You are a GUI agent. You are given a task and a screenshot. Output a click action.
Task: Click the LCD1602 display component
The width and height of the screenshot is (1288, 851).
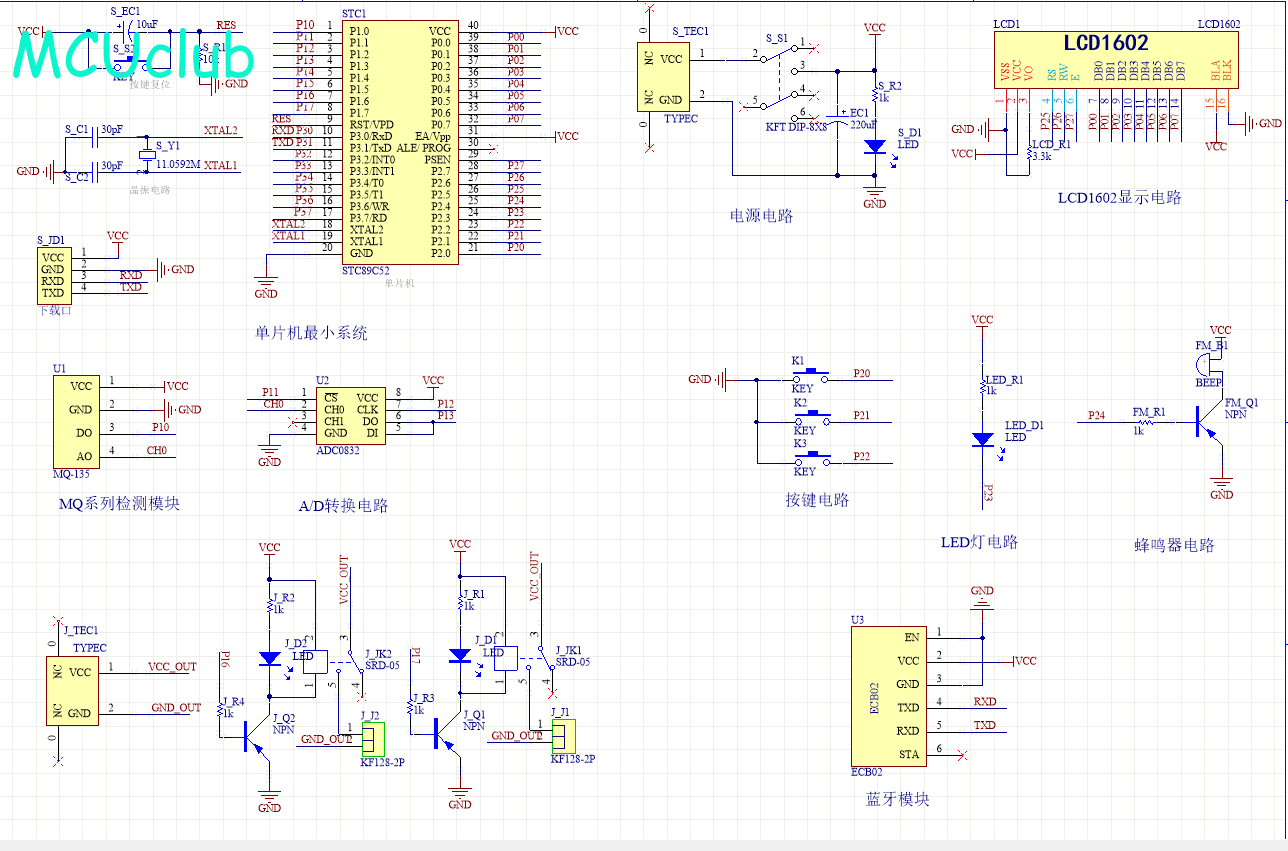(1114, 59)
